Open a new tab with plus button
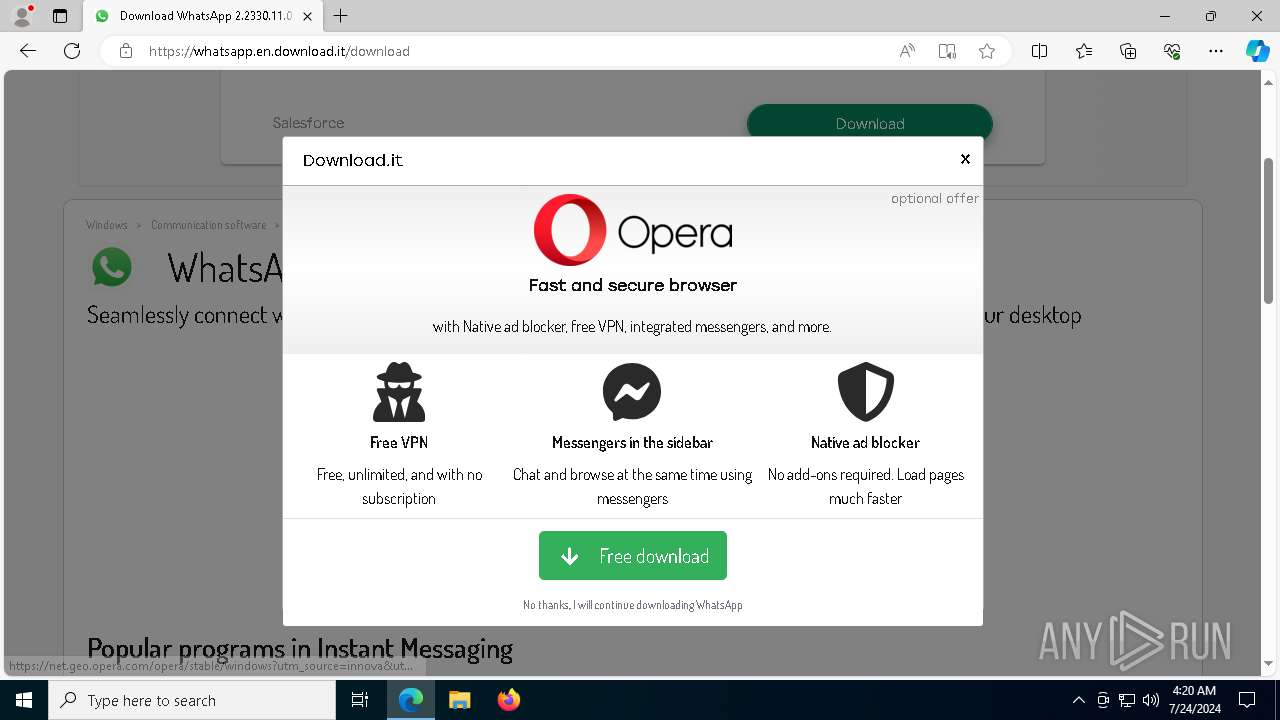 tap(341, 16)
